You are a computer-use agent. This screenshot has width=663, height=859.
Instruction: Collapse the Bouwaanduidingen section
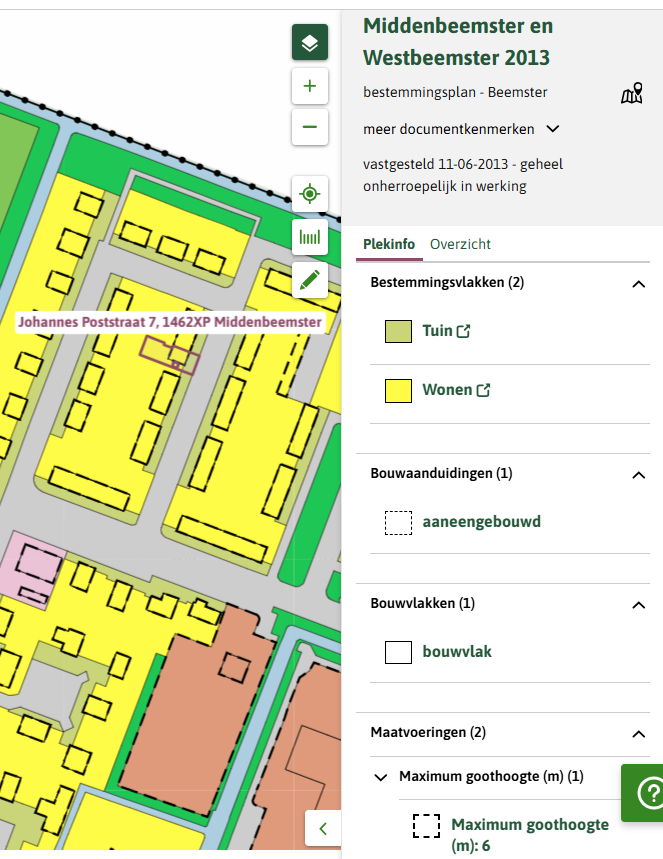coord(638,474)
